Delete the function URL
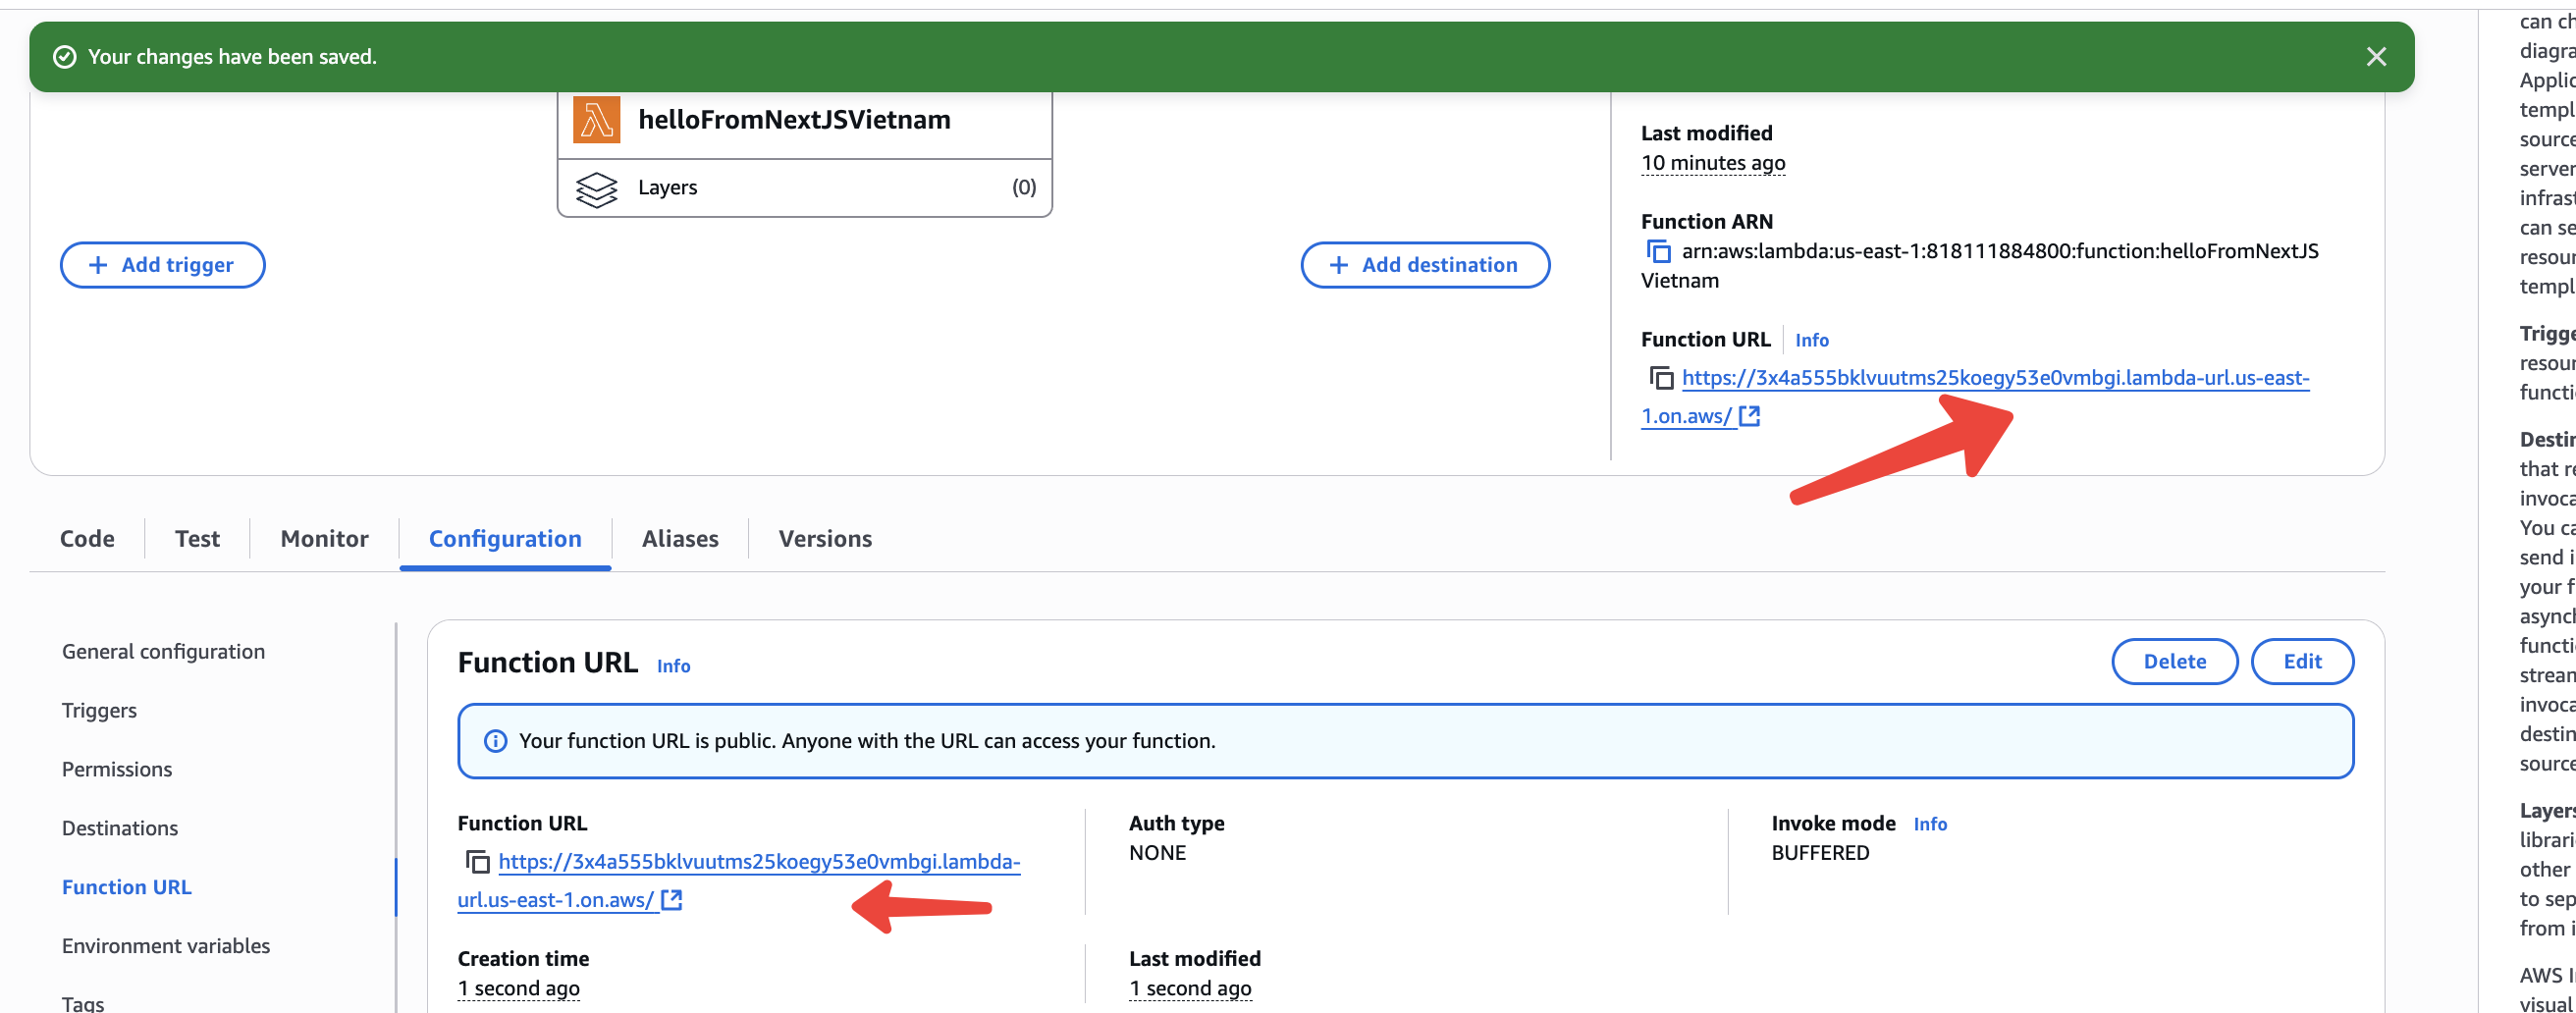 click(x=2173, y=661)
